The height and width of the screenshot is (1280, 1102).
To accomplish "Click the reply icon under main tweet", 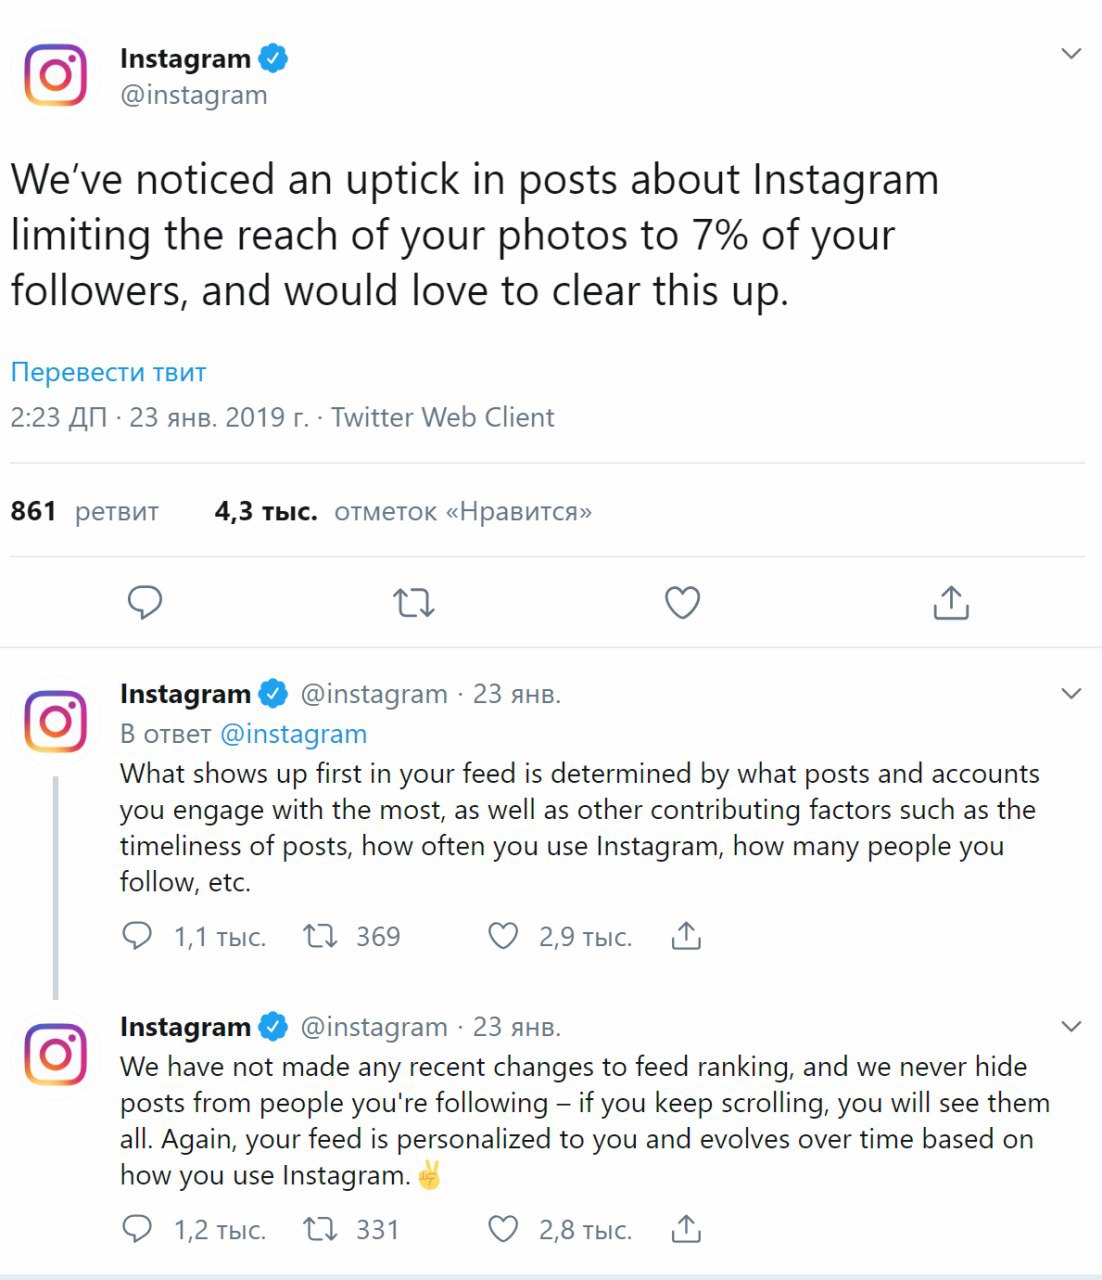I will 145,602.
